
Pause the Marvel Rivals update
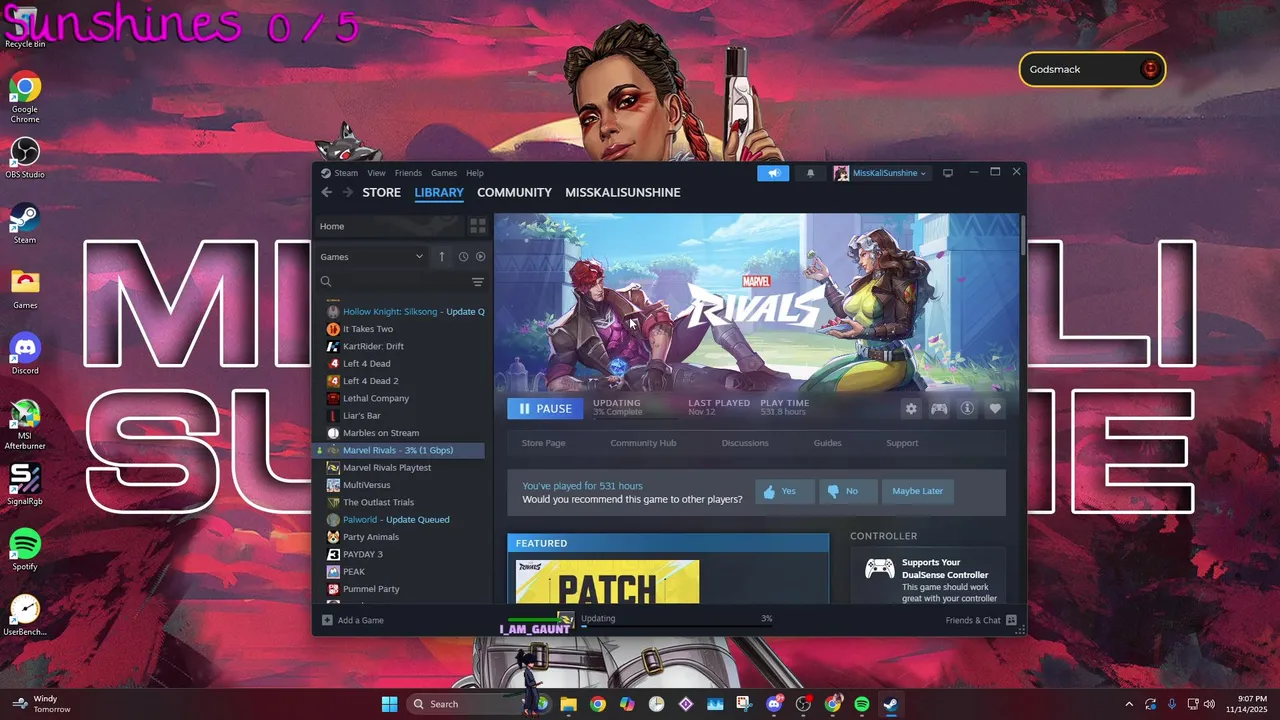click(545, 408)
